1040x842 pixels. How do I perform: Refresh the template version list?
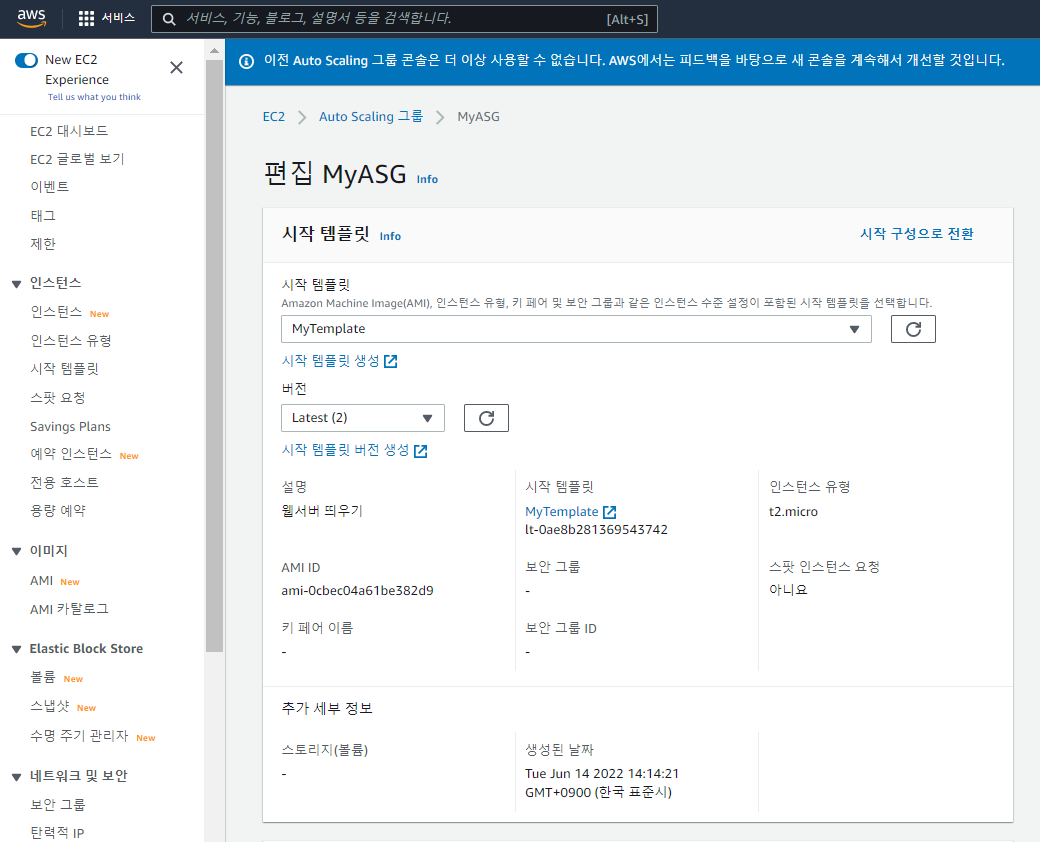point(486,418)
